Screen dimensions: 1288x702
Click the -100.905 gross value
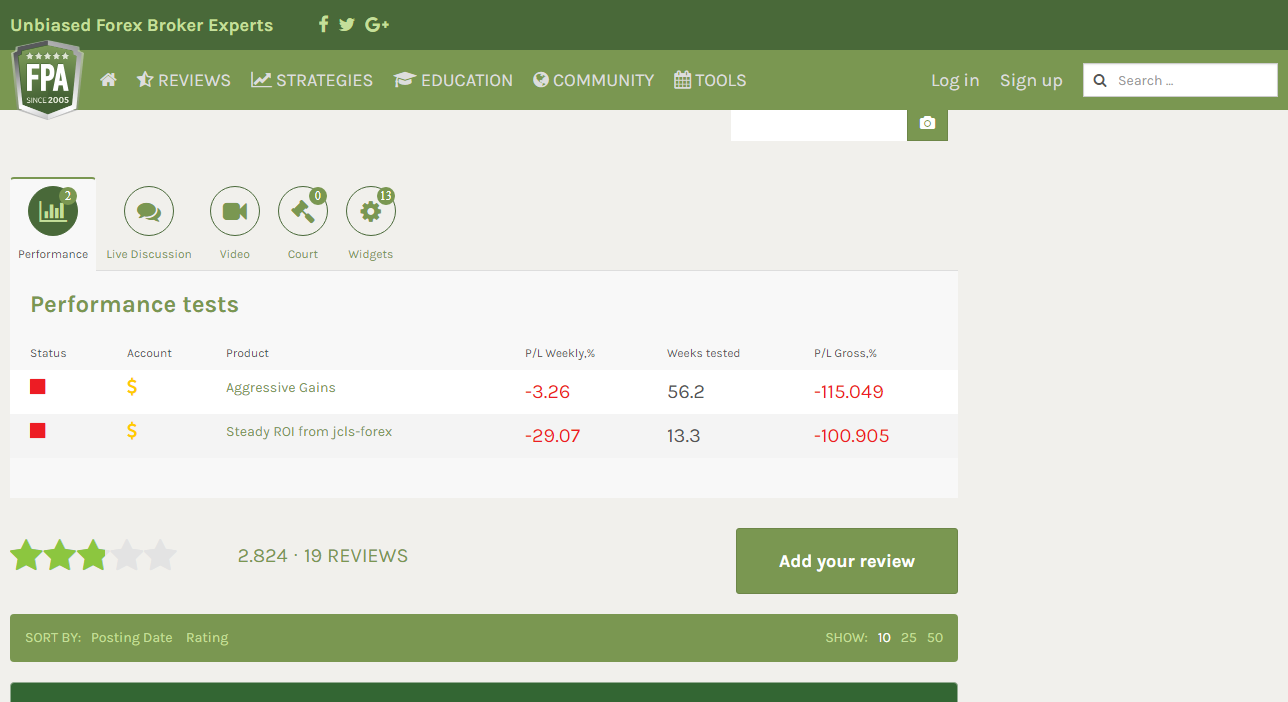pyautogui.click(x=852, y=436)
